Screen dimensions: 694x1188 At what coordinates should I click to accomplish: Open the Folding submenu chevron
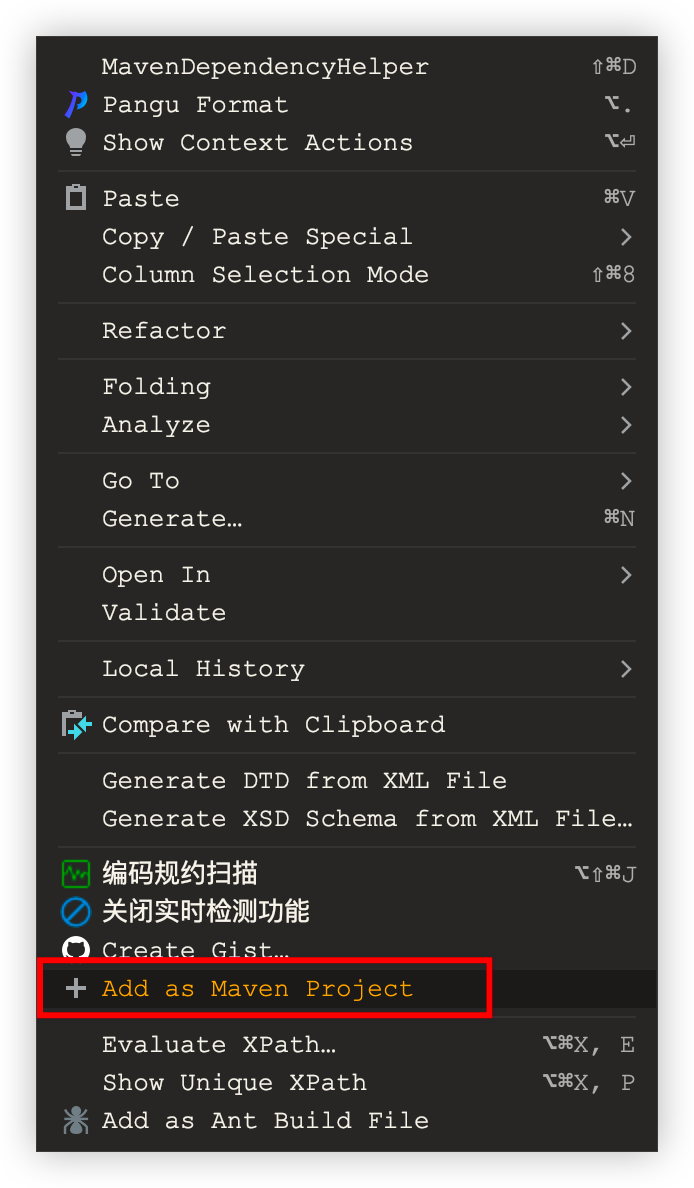tap(626, 387)
